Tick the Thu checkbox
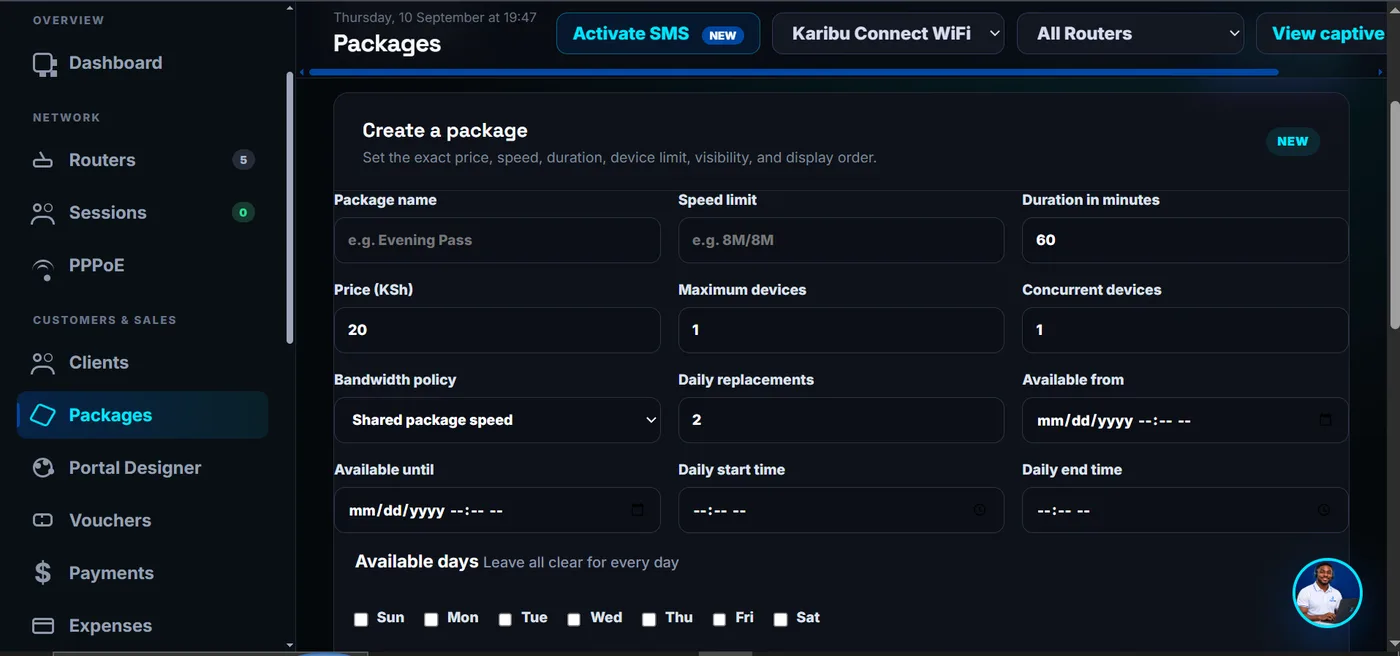The height and width of the screenshot is (656, 1400). (x=649, y=619)
